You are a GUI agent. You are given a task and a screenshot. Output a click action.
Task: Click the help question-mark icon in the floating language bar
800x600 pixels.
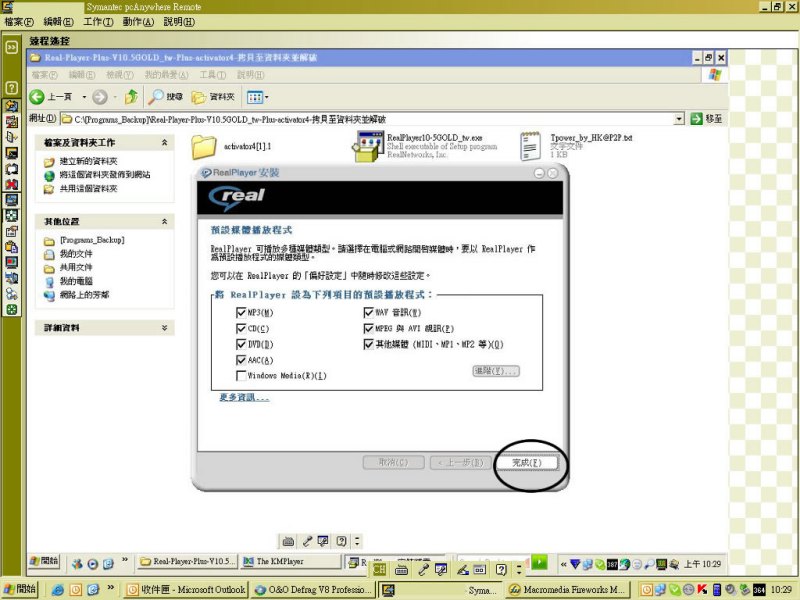pos(342,541)
